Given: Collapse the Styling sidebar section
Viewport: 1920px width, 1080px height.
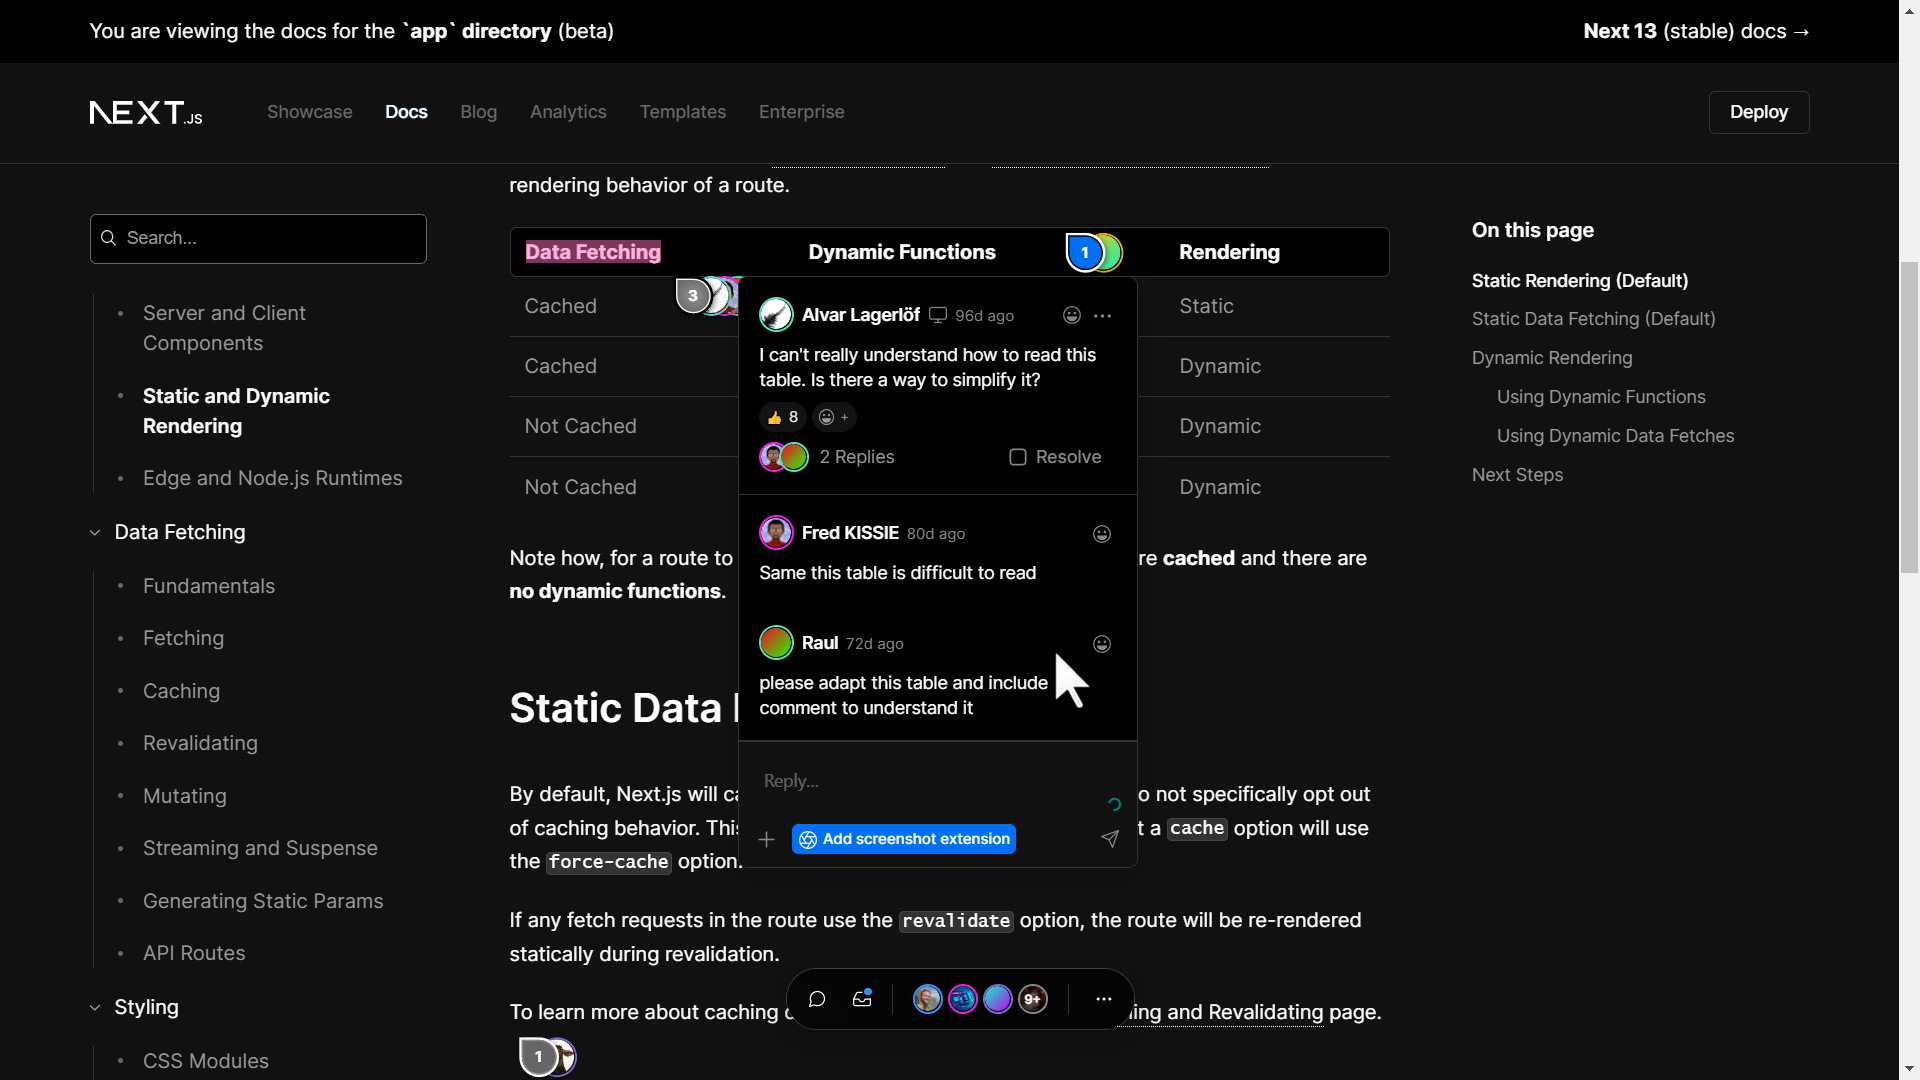Looking at the screenshot, I should [96, 1007].
